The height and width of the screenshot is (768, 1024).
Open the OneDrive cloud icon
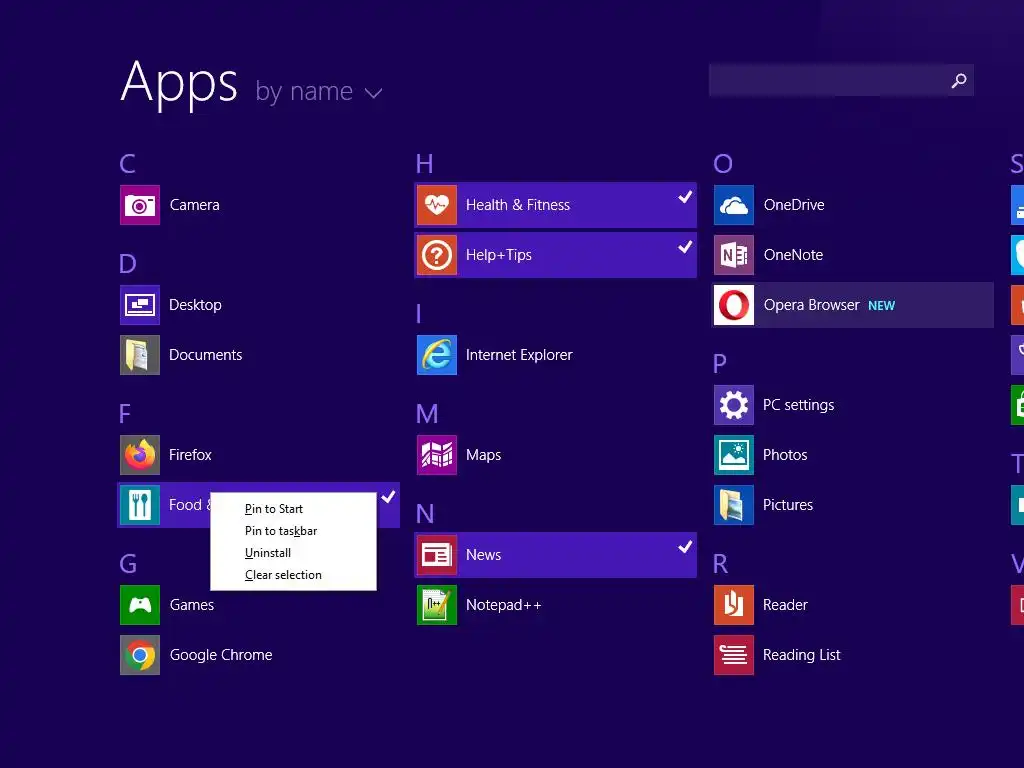click(x=734, y=205)
